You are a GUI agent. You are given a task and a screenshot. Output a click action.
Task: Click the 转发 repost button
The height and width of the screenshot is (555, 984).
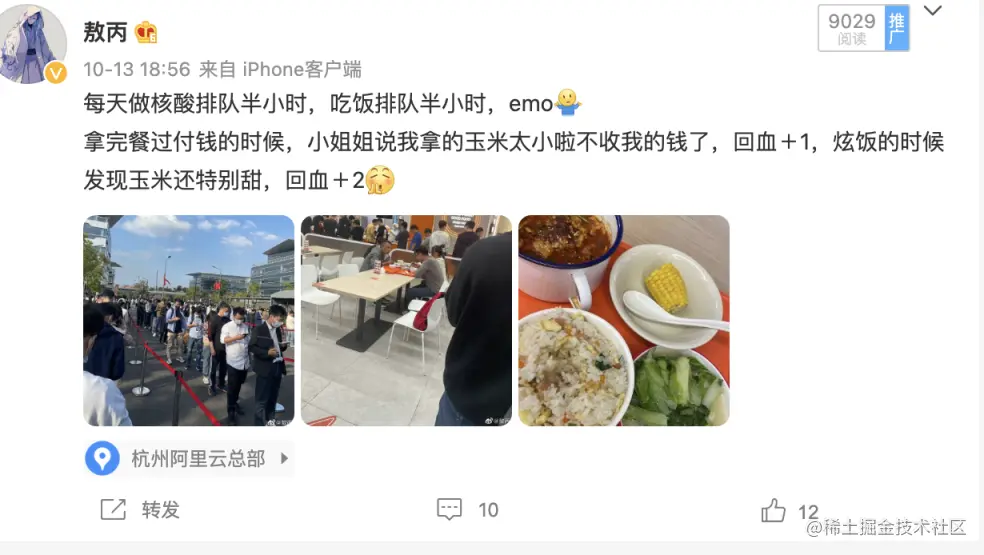click(161, 510)
